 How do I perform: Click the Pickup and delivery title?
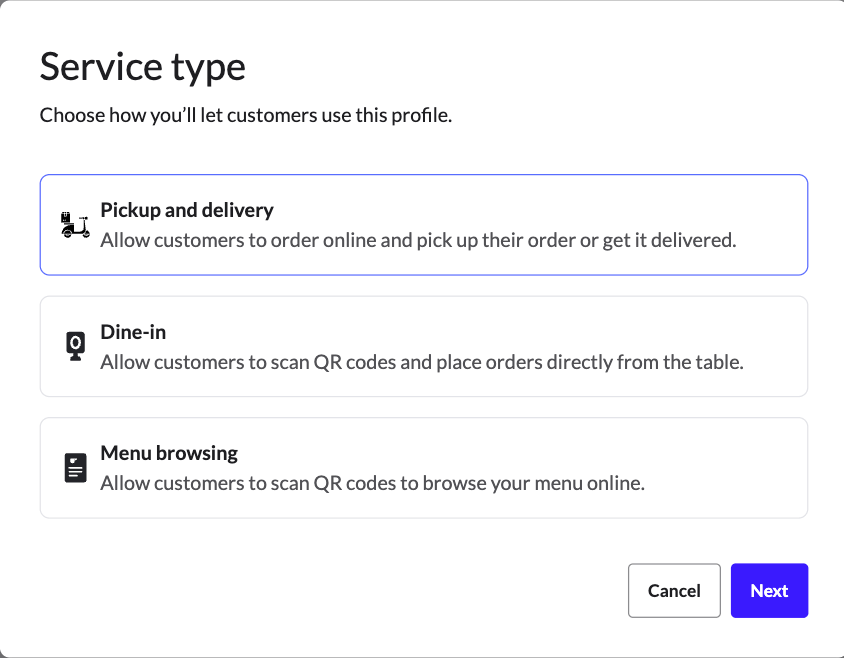tap(186, 210)
